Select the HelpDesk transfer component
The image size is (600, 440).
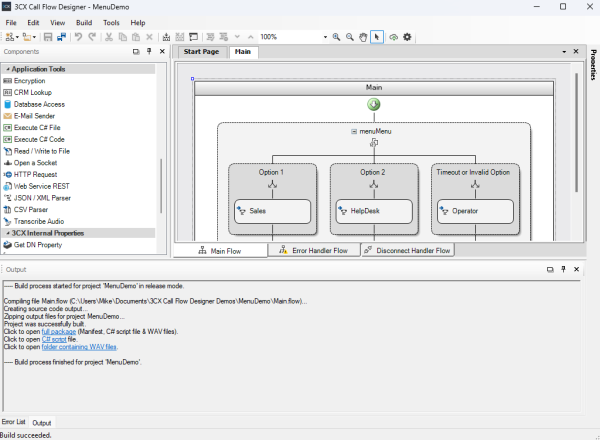click(374, 211)
